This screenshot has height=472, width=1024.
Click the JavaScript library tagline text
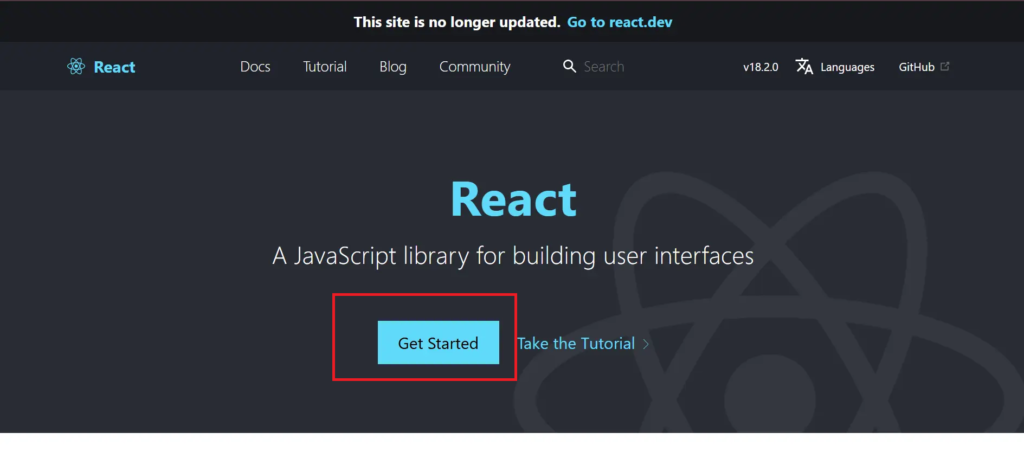[x=513, y=256]
